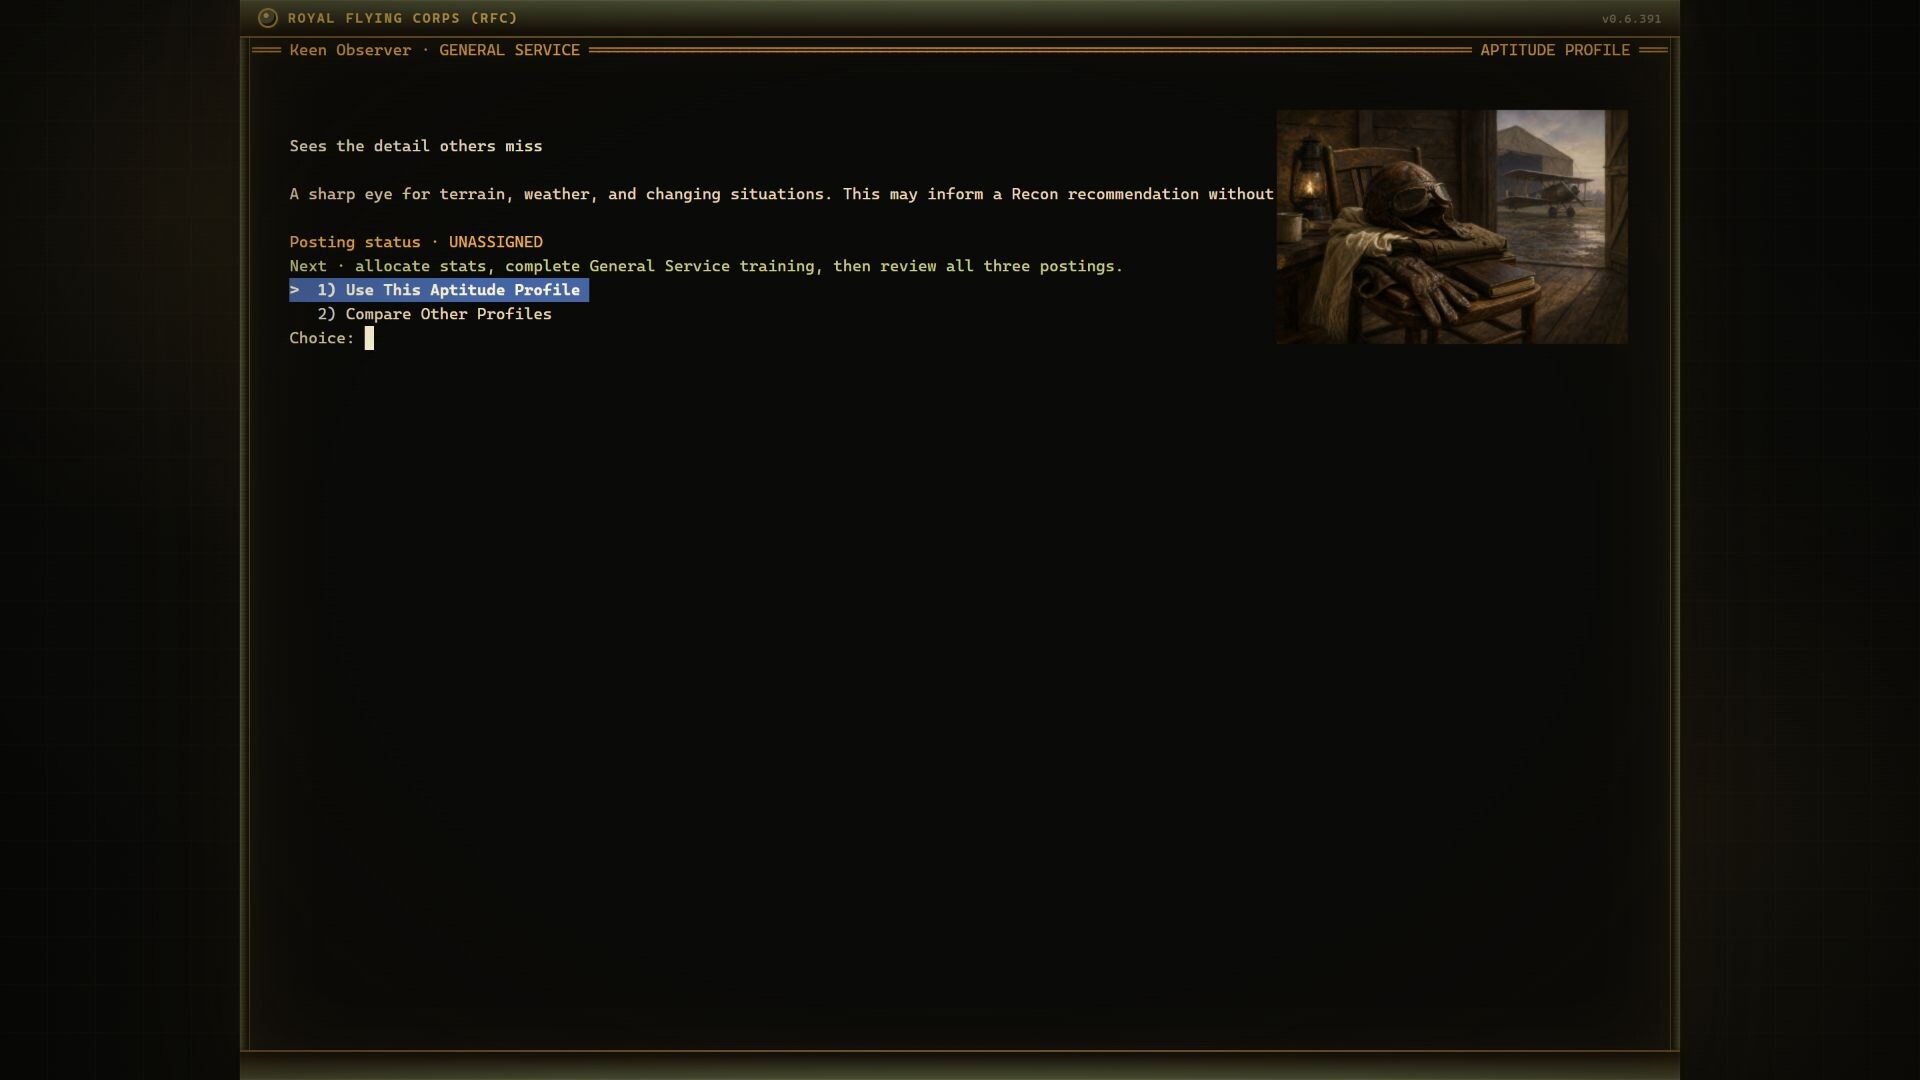Click the "Sees the detail others miss" line
Screen dimensions: 1920x1080
[416, 146]
